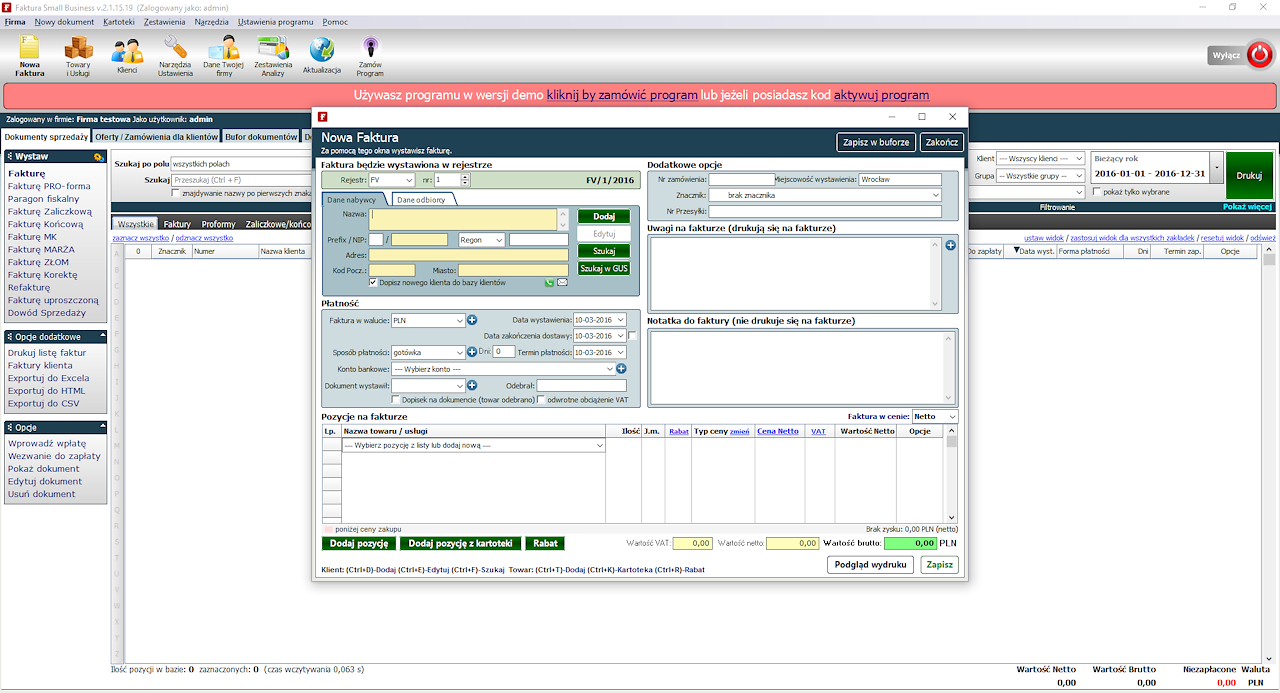Open the Sposób płatności dropdown
The image size is (1280, 693).
click(428, 352)
